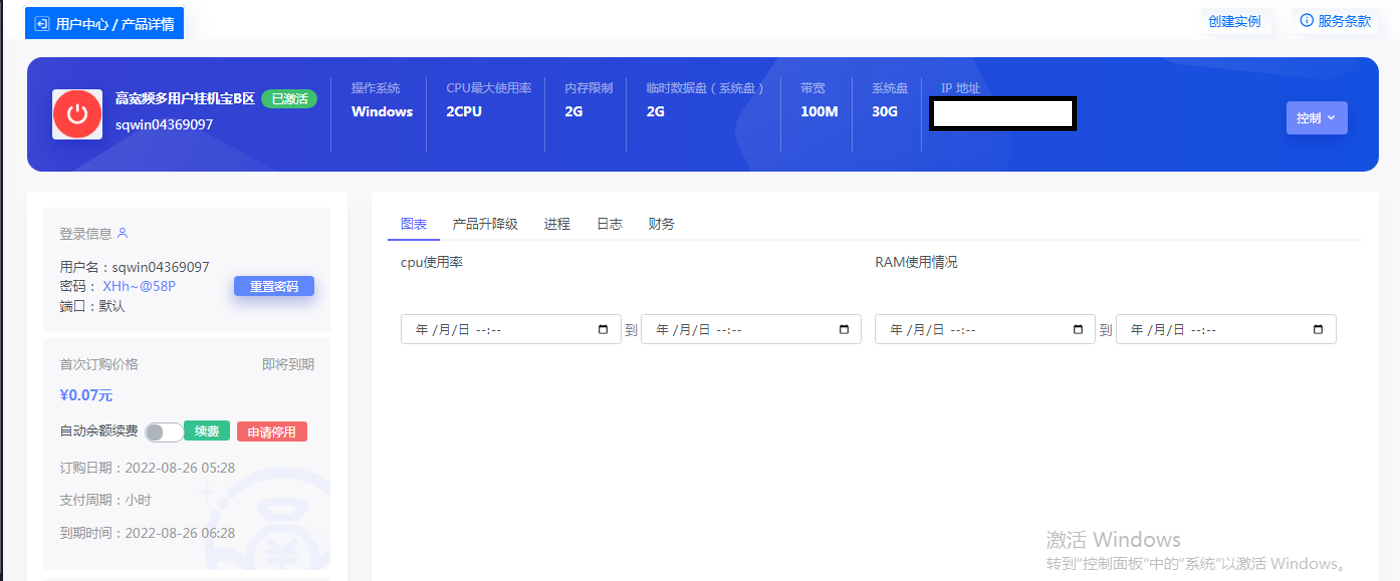Open calendar picker for RAM start date
Screen dimensions: 1400x581
pyautogui.click(x=1077, y=330)
